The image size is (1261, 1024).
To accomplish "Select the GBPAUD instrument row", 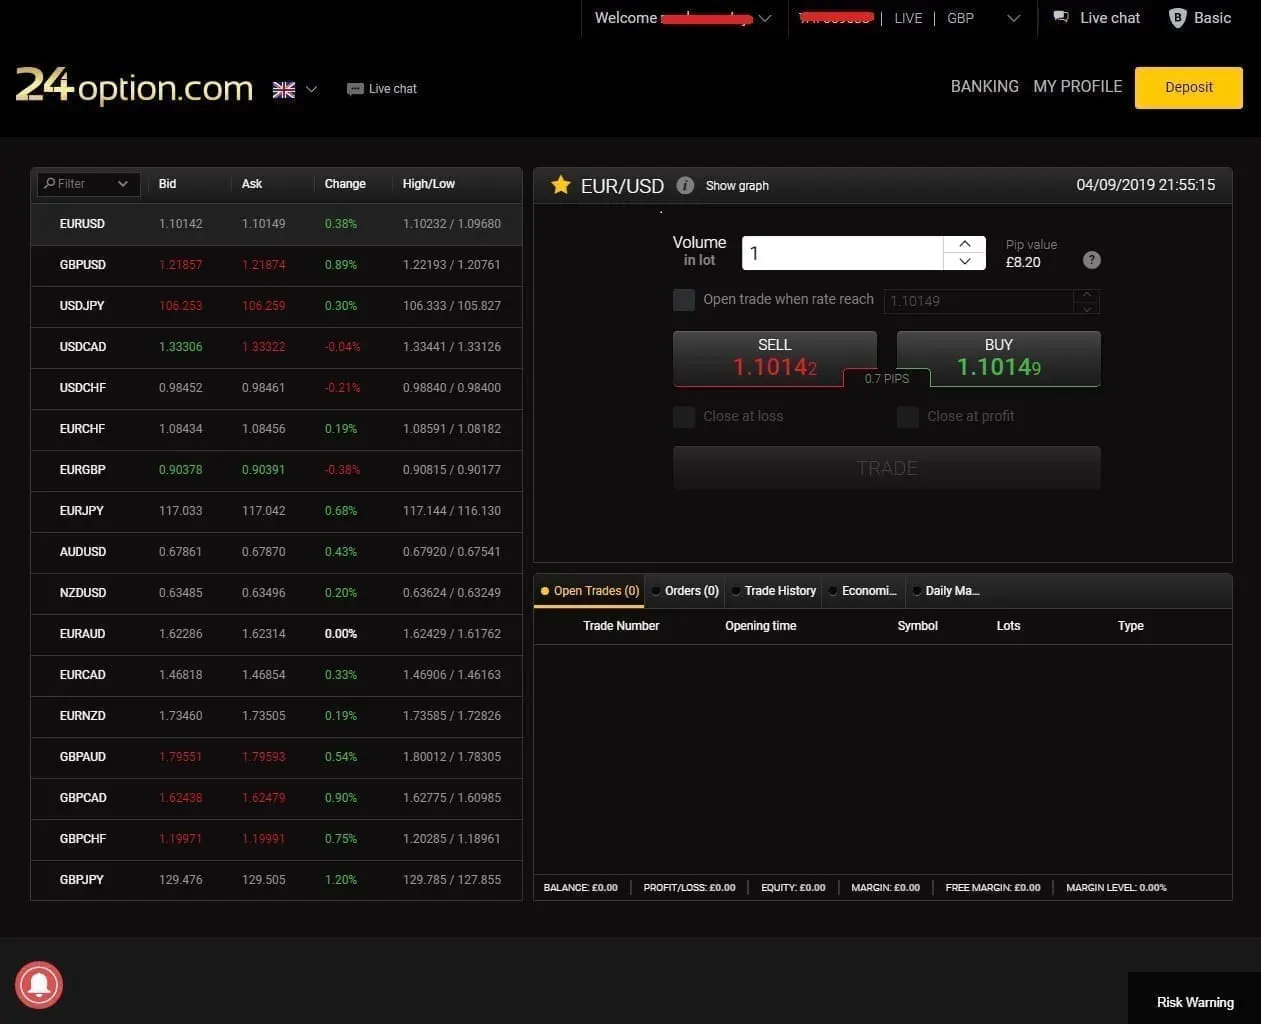I will pyautogui.click(x=276, y=757).
